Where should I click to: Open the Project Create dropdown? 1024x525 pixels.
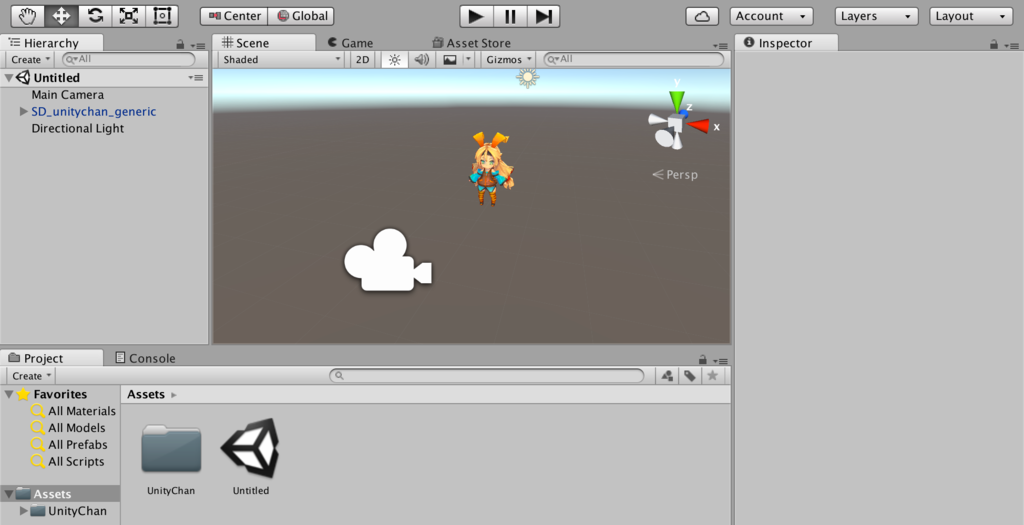click(x=31, y=376)
